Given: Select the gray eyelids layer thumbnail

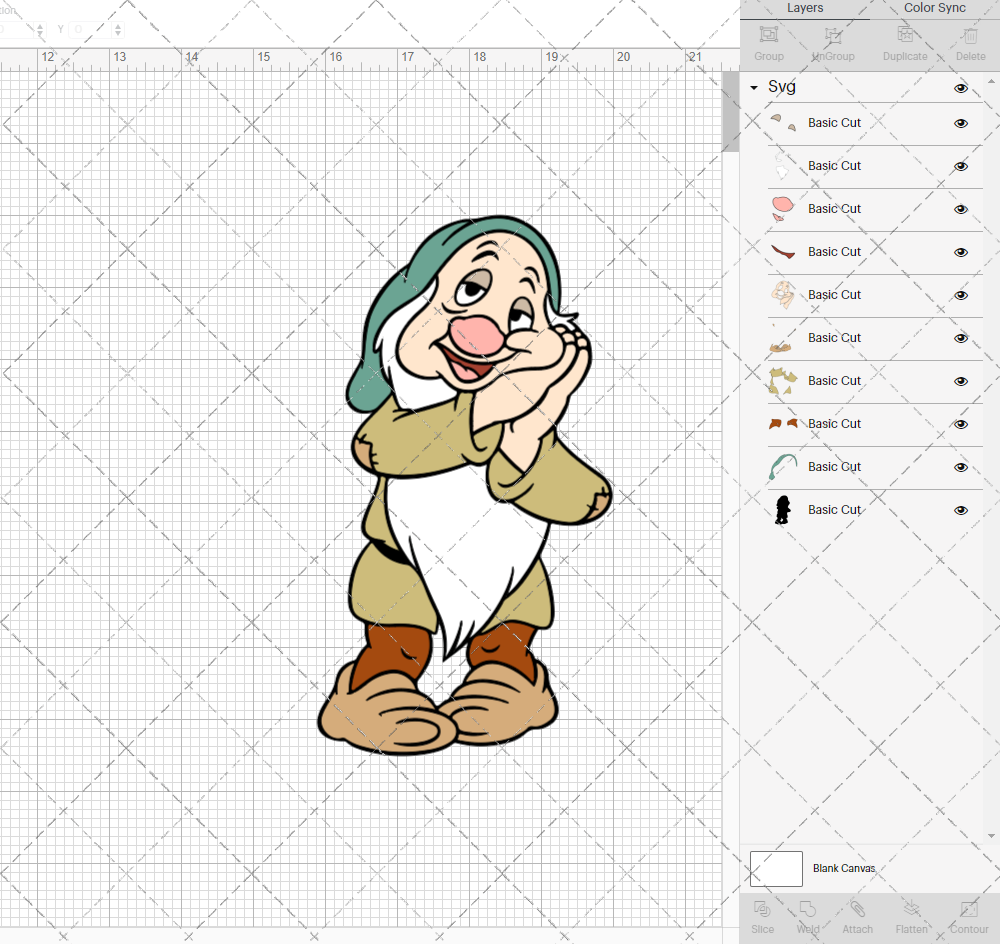Looking at the screenshot, I should pyautogui.click(x=783, y=122).
